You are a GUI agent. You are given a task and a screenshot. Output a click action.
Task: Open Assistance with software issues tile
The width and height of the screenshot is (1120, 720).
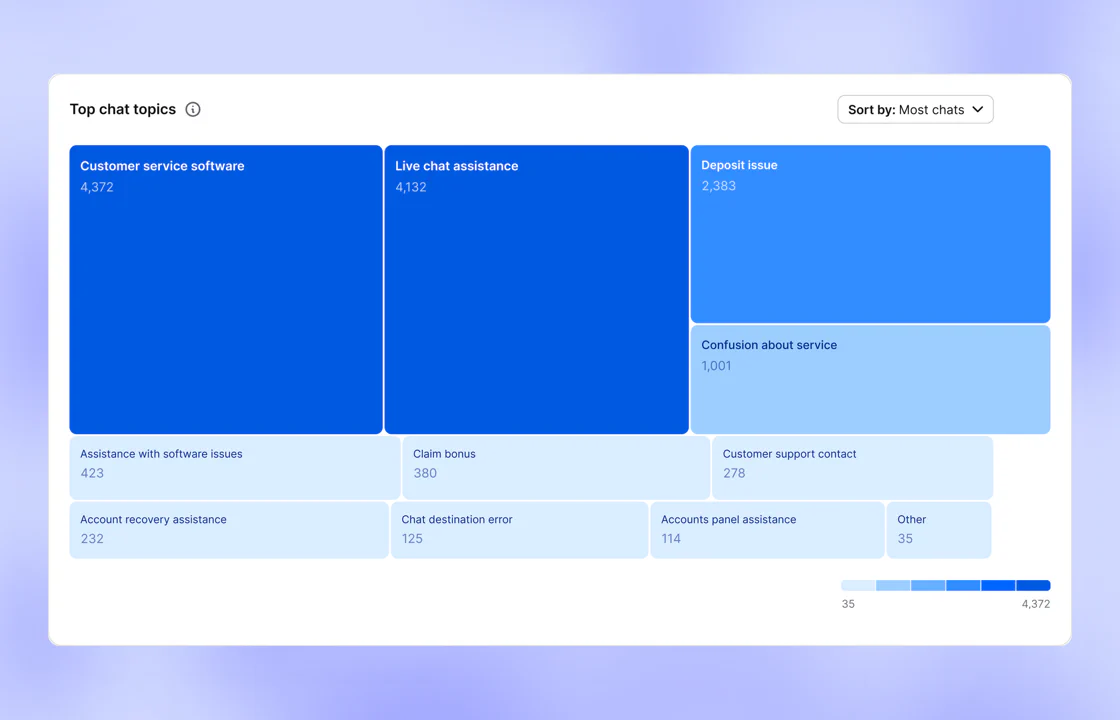click(234, 467)
